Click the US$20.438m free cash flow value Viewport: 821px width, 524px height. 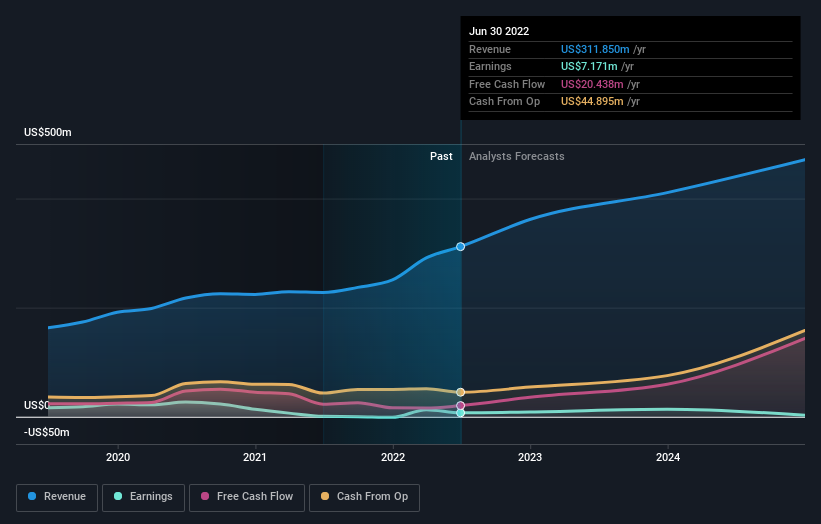coord(592,84)
